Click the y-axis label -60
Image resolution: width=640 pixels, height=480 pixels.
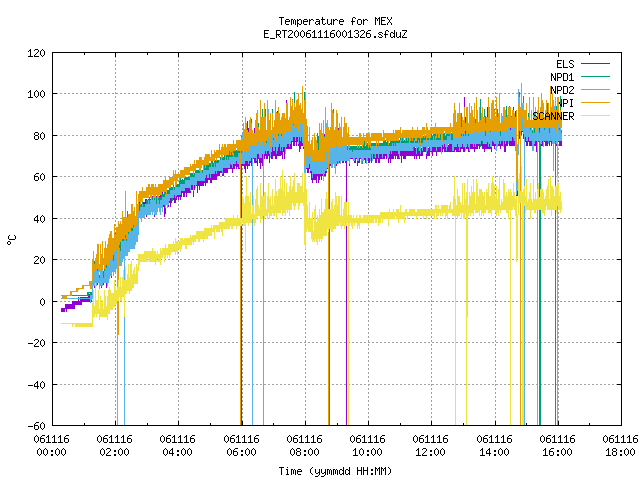(36, 426)
